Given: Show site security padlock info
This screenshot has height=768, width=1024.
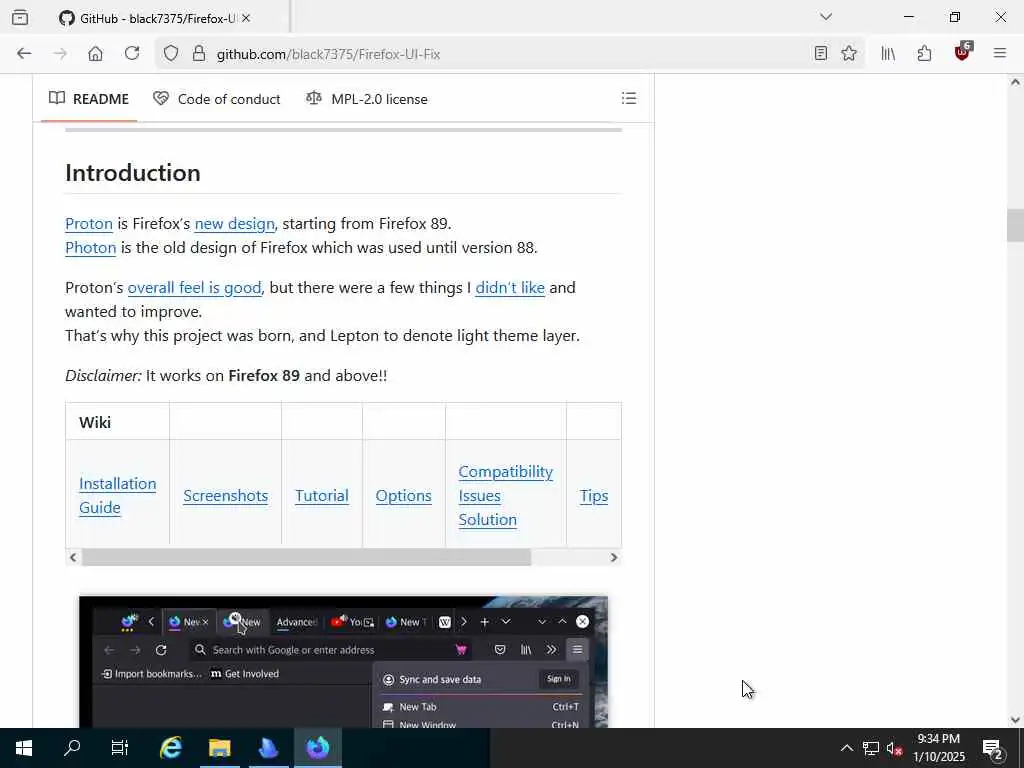Looking at the screenshot, I should [199, 54].
